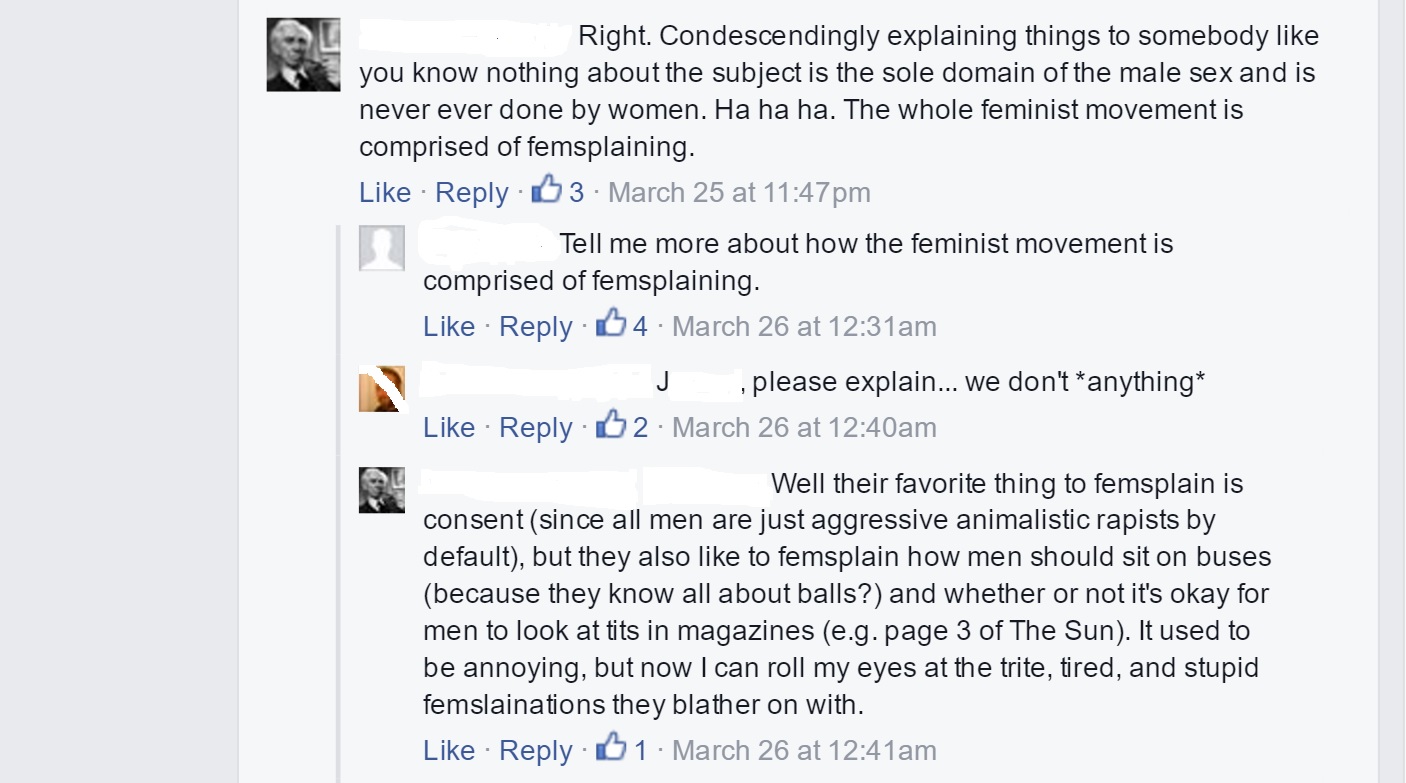Reply to the 12:31am comment
This screenshot has height=783, width=1406.
536,326
